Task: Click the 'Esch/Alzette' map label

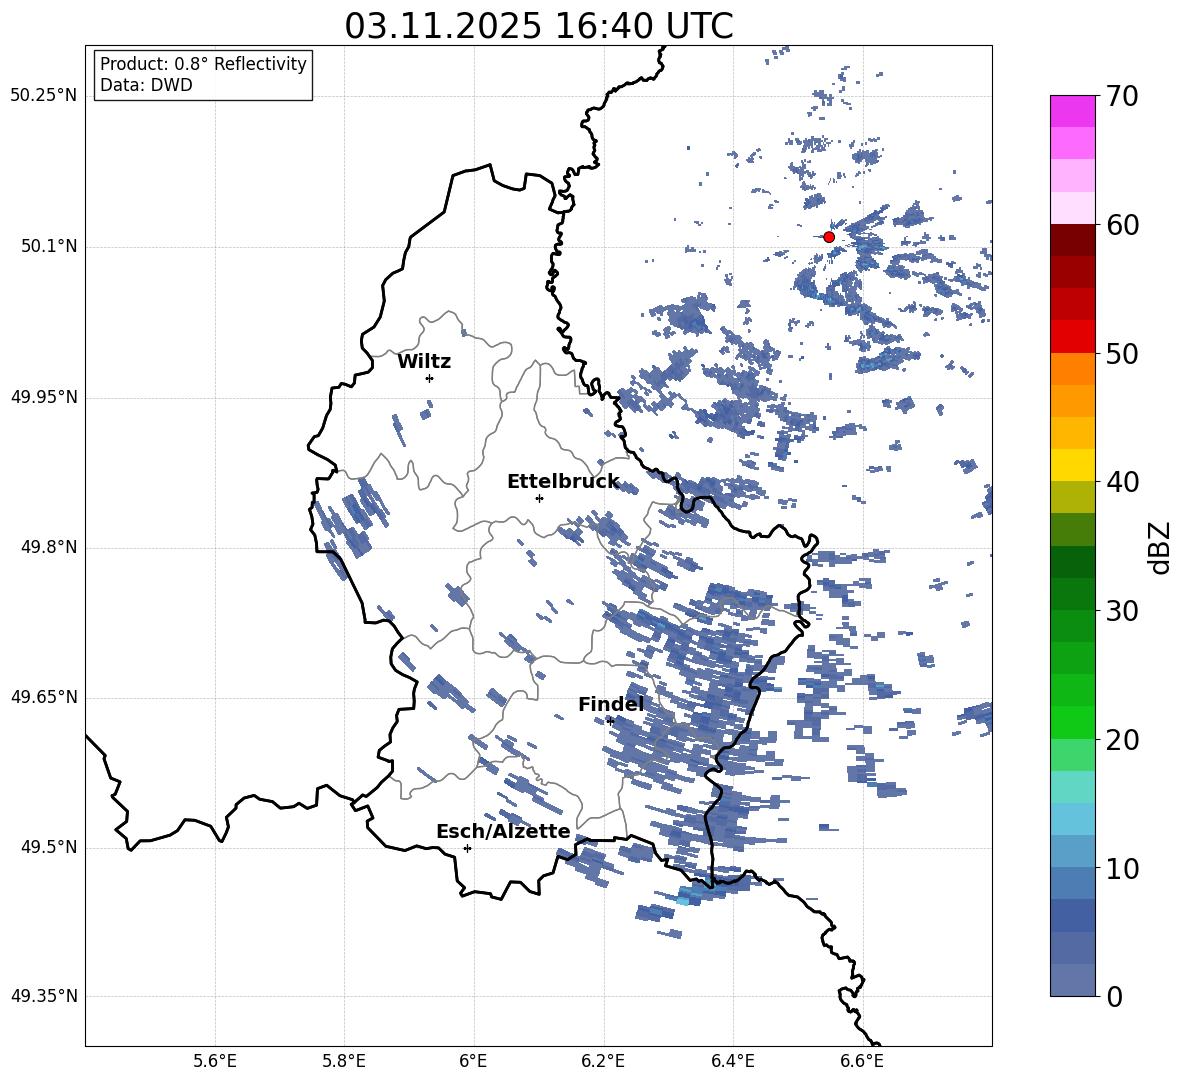Action: pyautogui.click(x=503, y=831)
